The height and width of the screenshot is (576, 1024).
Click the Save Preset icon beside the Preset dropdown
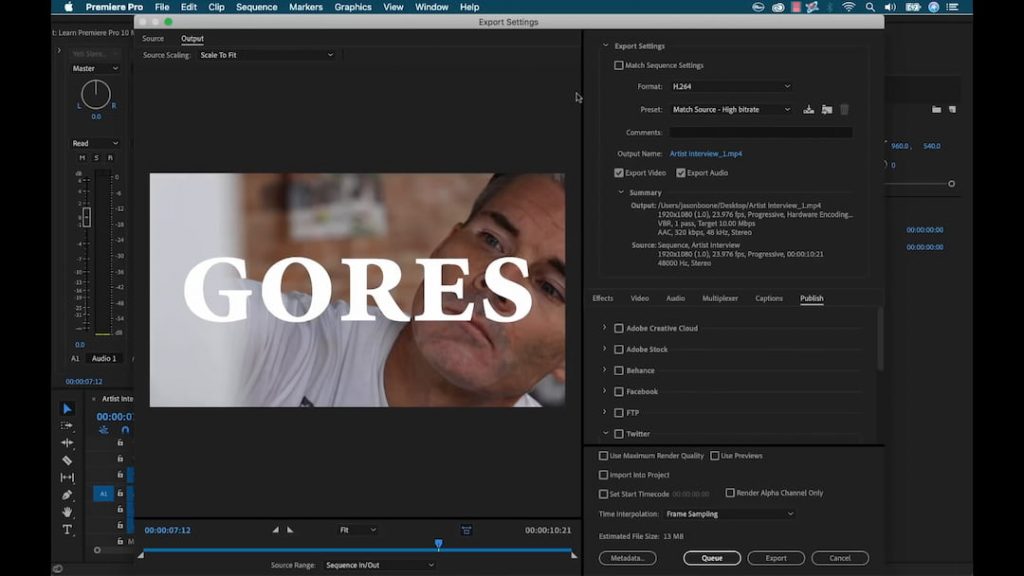click(809, 109)
